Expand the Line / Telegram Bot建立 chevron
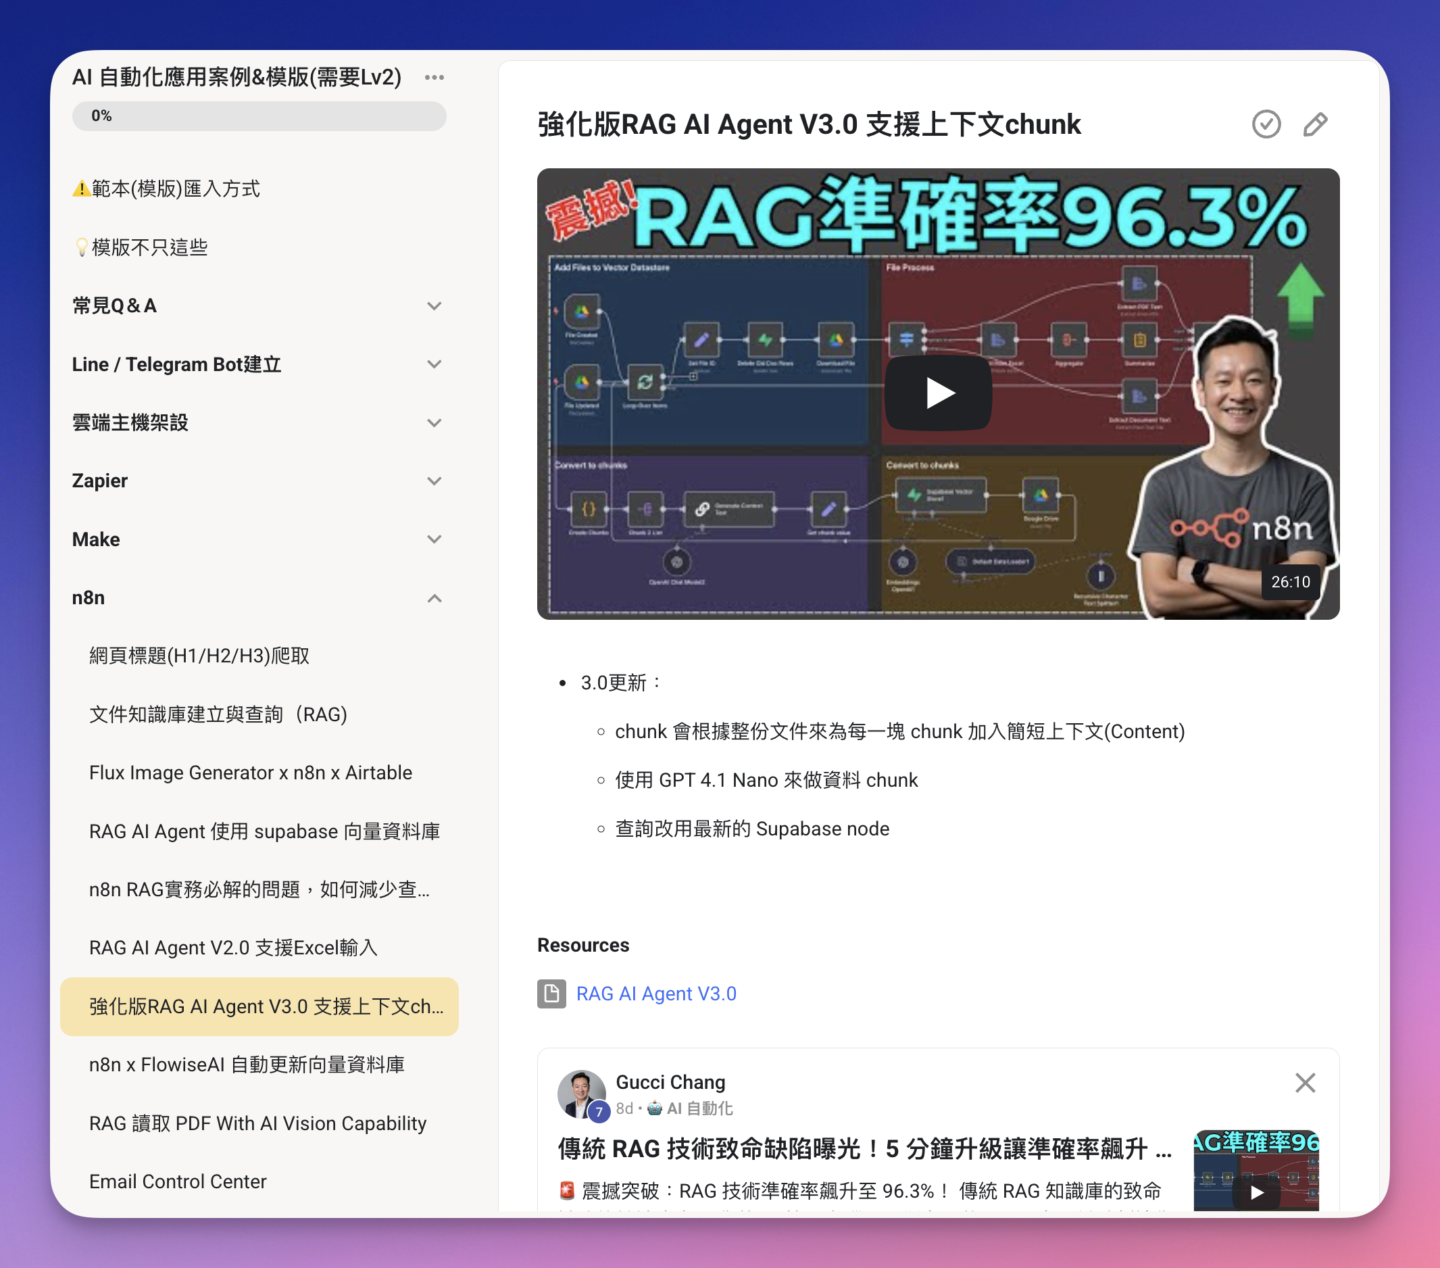Image resolution: width=1440 pixels, height=1268 pixels. [434, 364]
